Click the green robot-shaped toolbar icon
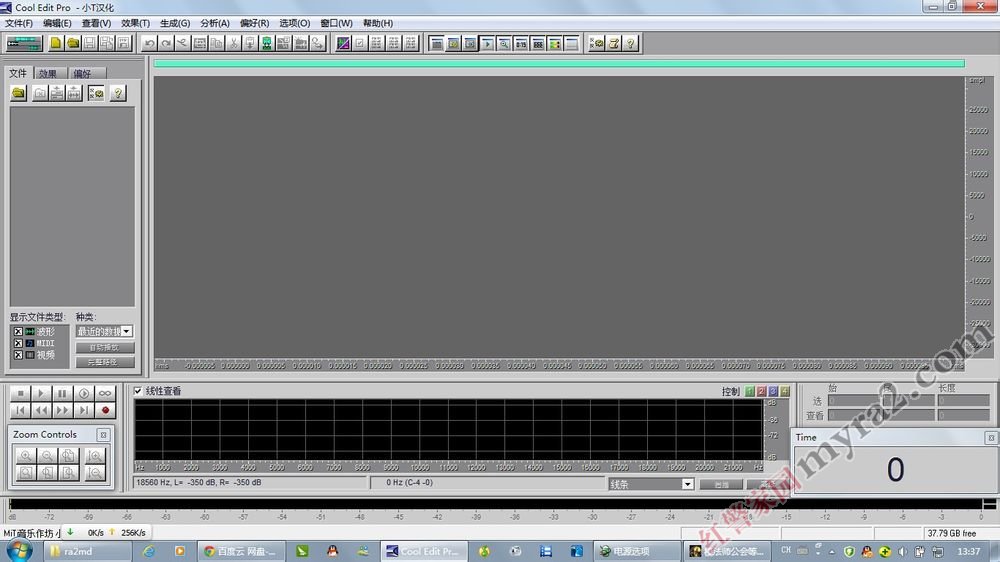1000x562 pixels. point(267,43)
